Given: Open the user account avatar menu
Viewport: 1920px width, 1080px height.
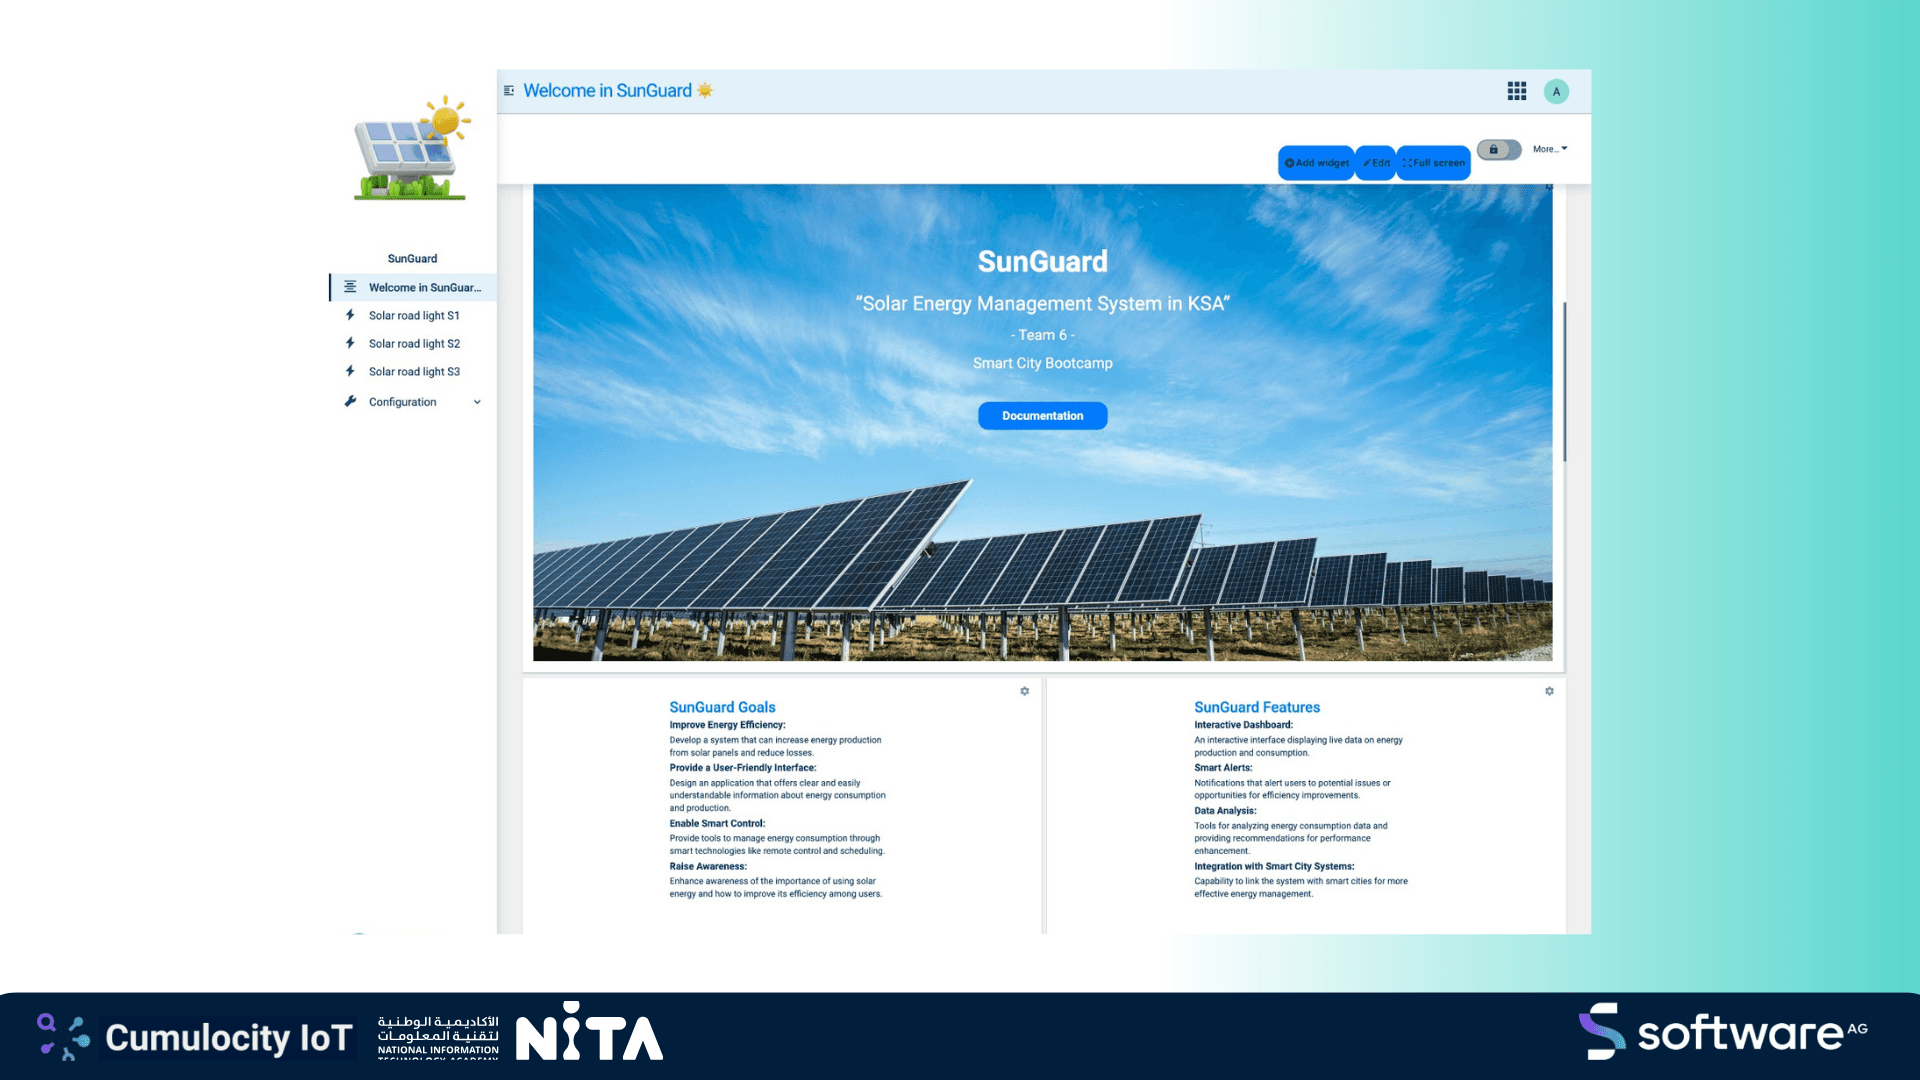Looking at the screenshot, I should click(x=1556, y=91).
